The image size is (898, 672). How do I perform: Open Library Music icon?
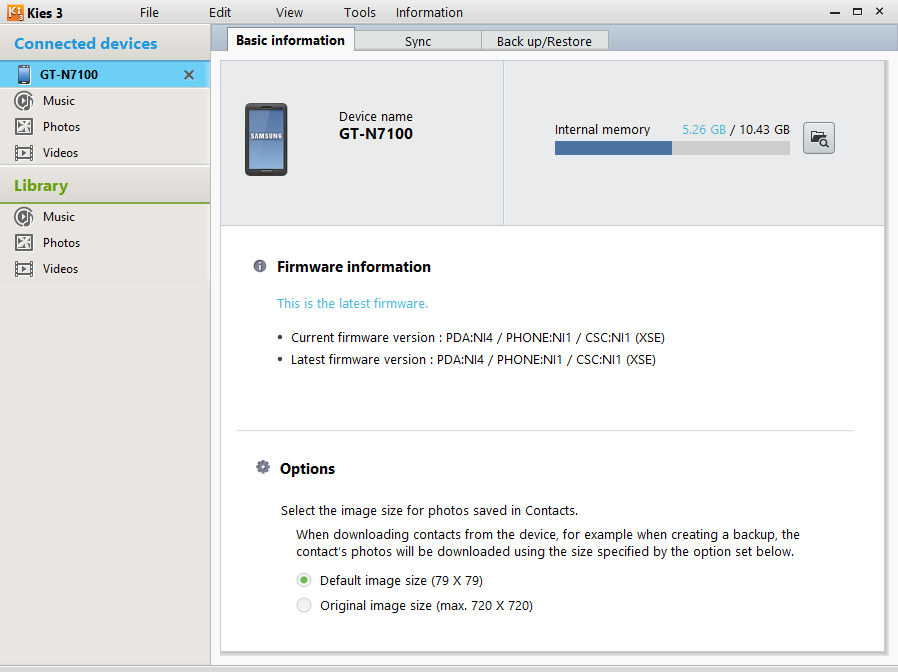coord(23,217)
